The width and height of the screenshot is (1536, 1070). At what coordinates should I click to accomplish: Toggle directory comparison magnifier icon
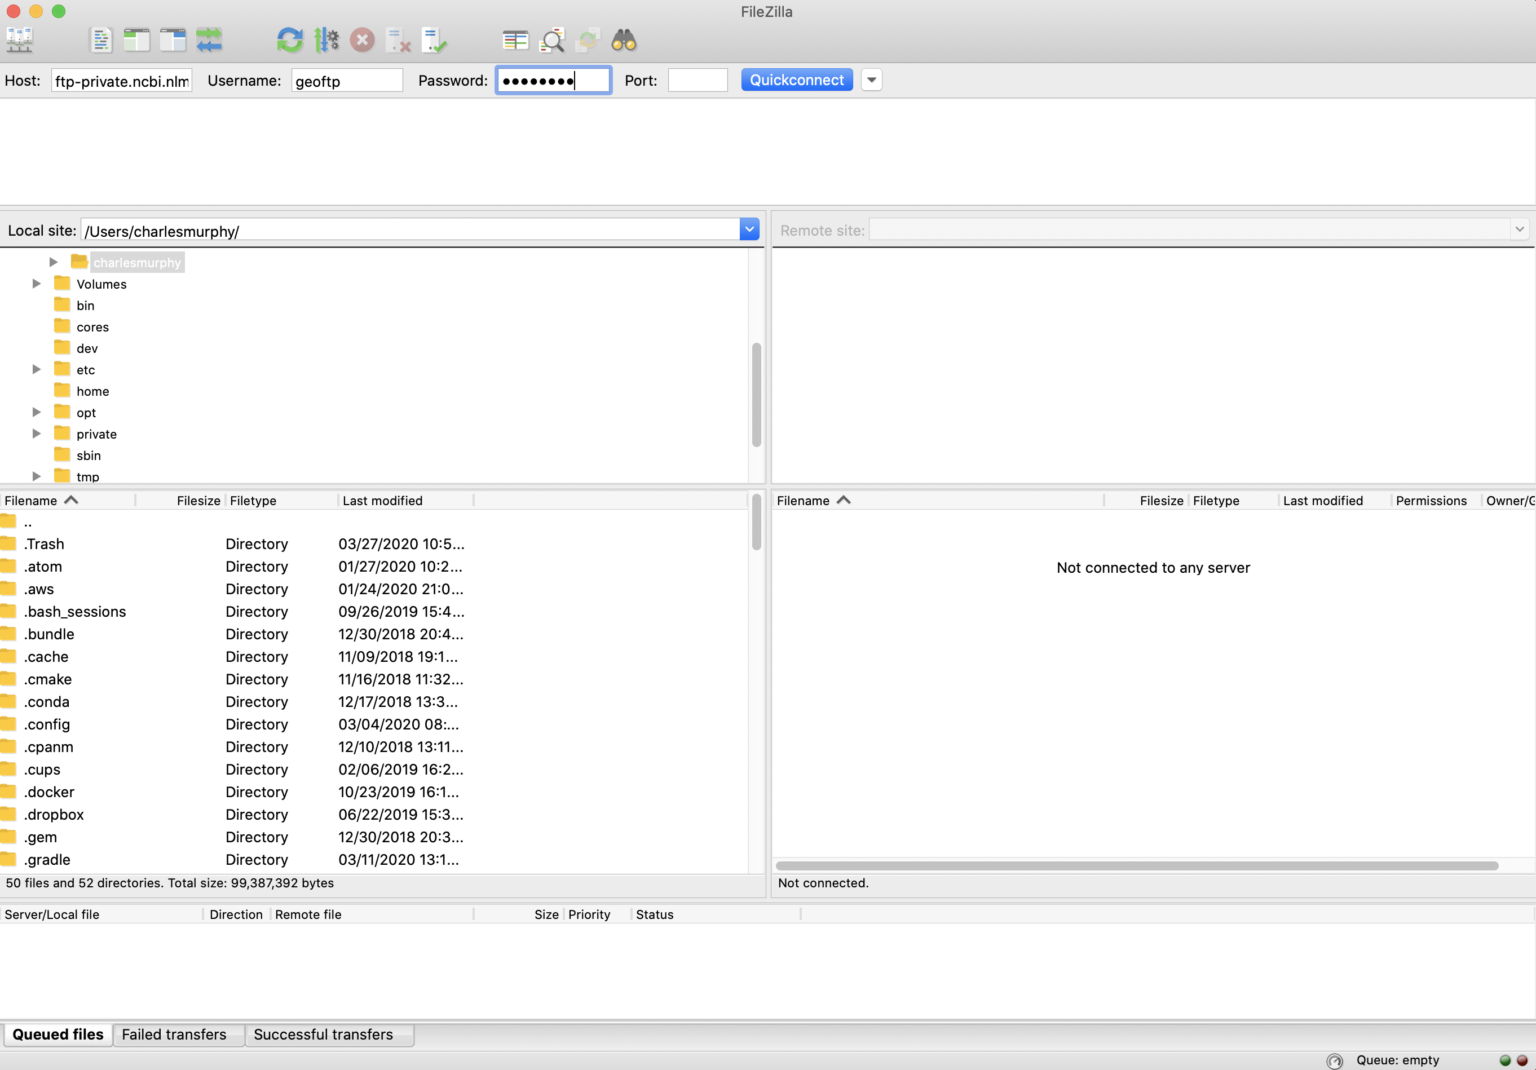point(552,40)
